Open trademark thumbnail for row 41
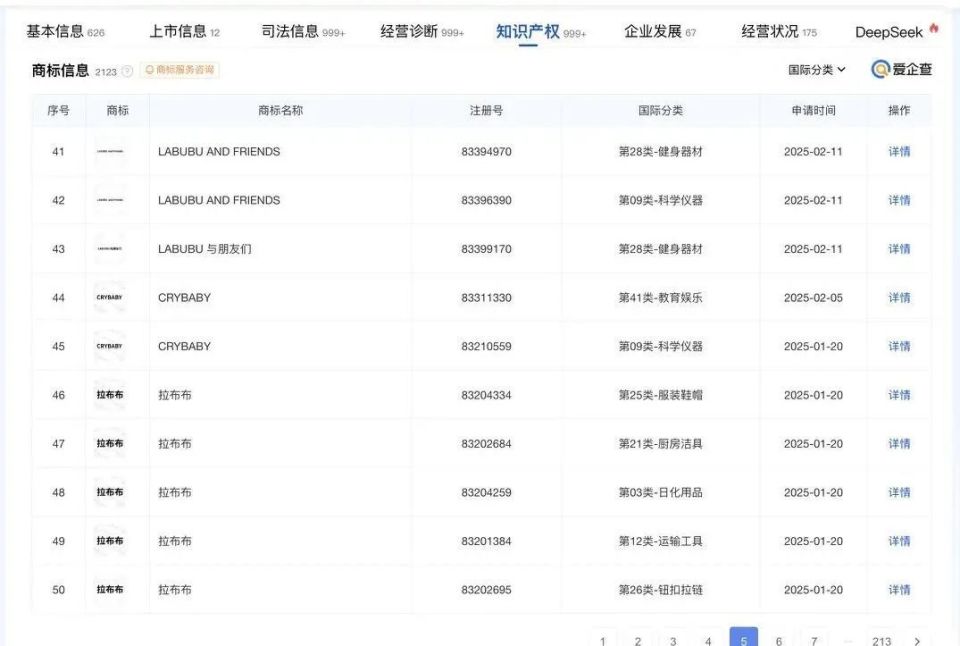The height and width of the screenshot is (646, 960). (x=110, y=151)
